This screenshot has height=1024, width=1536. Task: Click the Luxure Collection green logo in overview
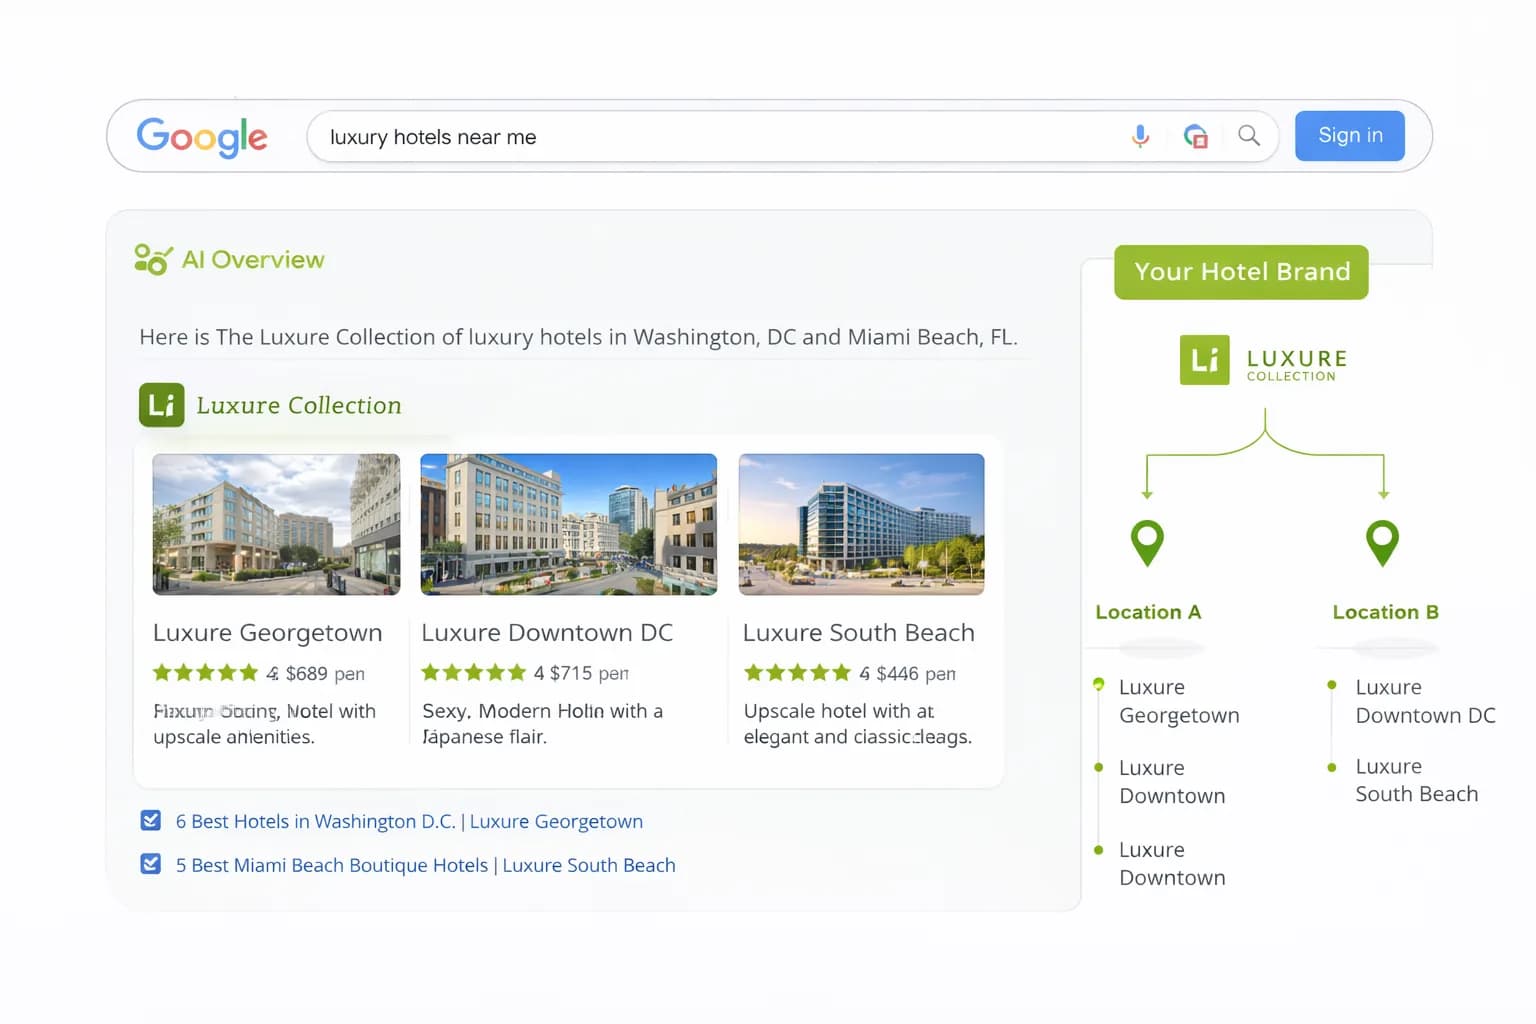[x=161, y=405]
